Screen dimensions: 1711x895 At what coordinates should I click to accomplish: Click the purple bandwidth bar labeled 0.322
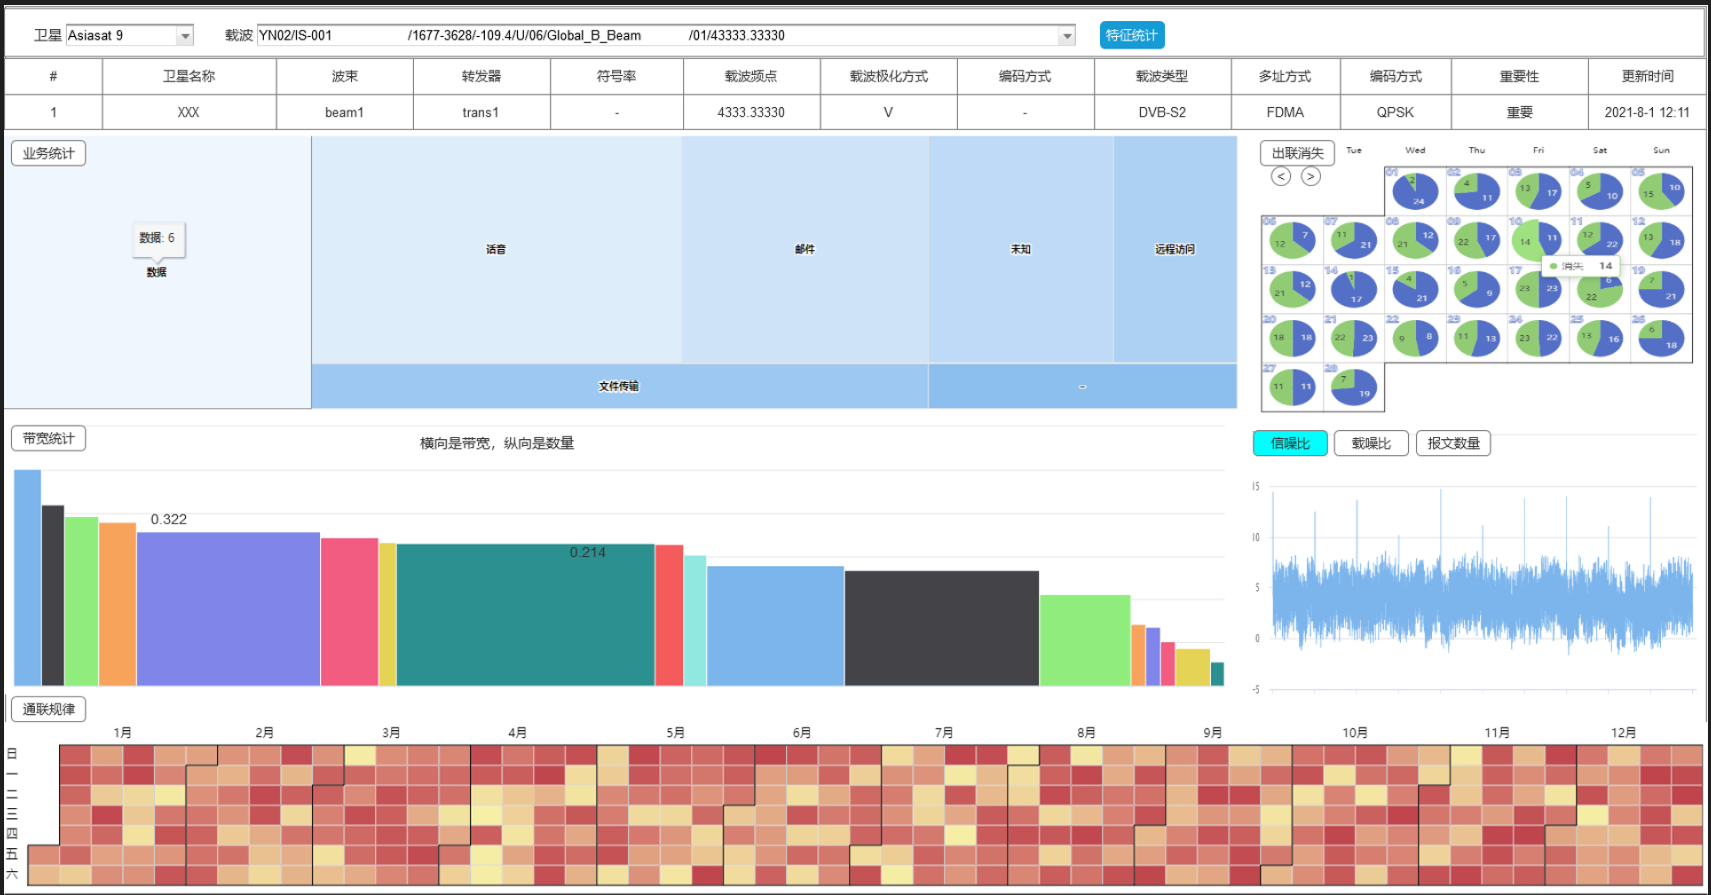click(228, 609)
